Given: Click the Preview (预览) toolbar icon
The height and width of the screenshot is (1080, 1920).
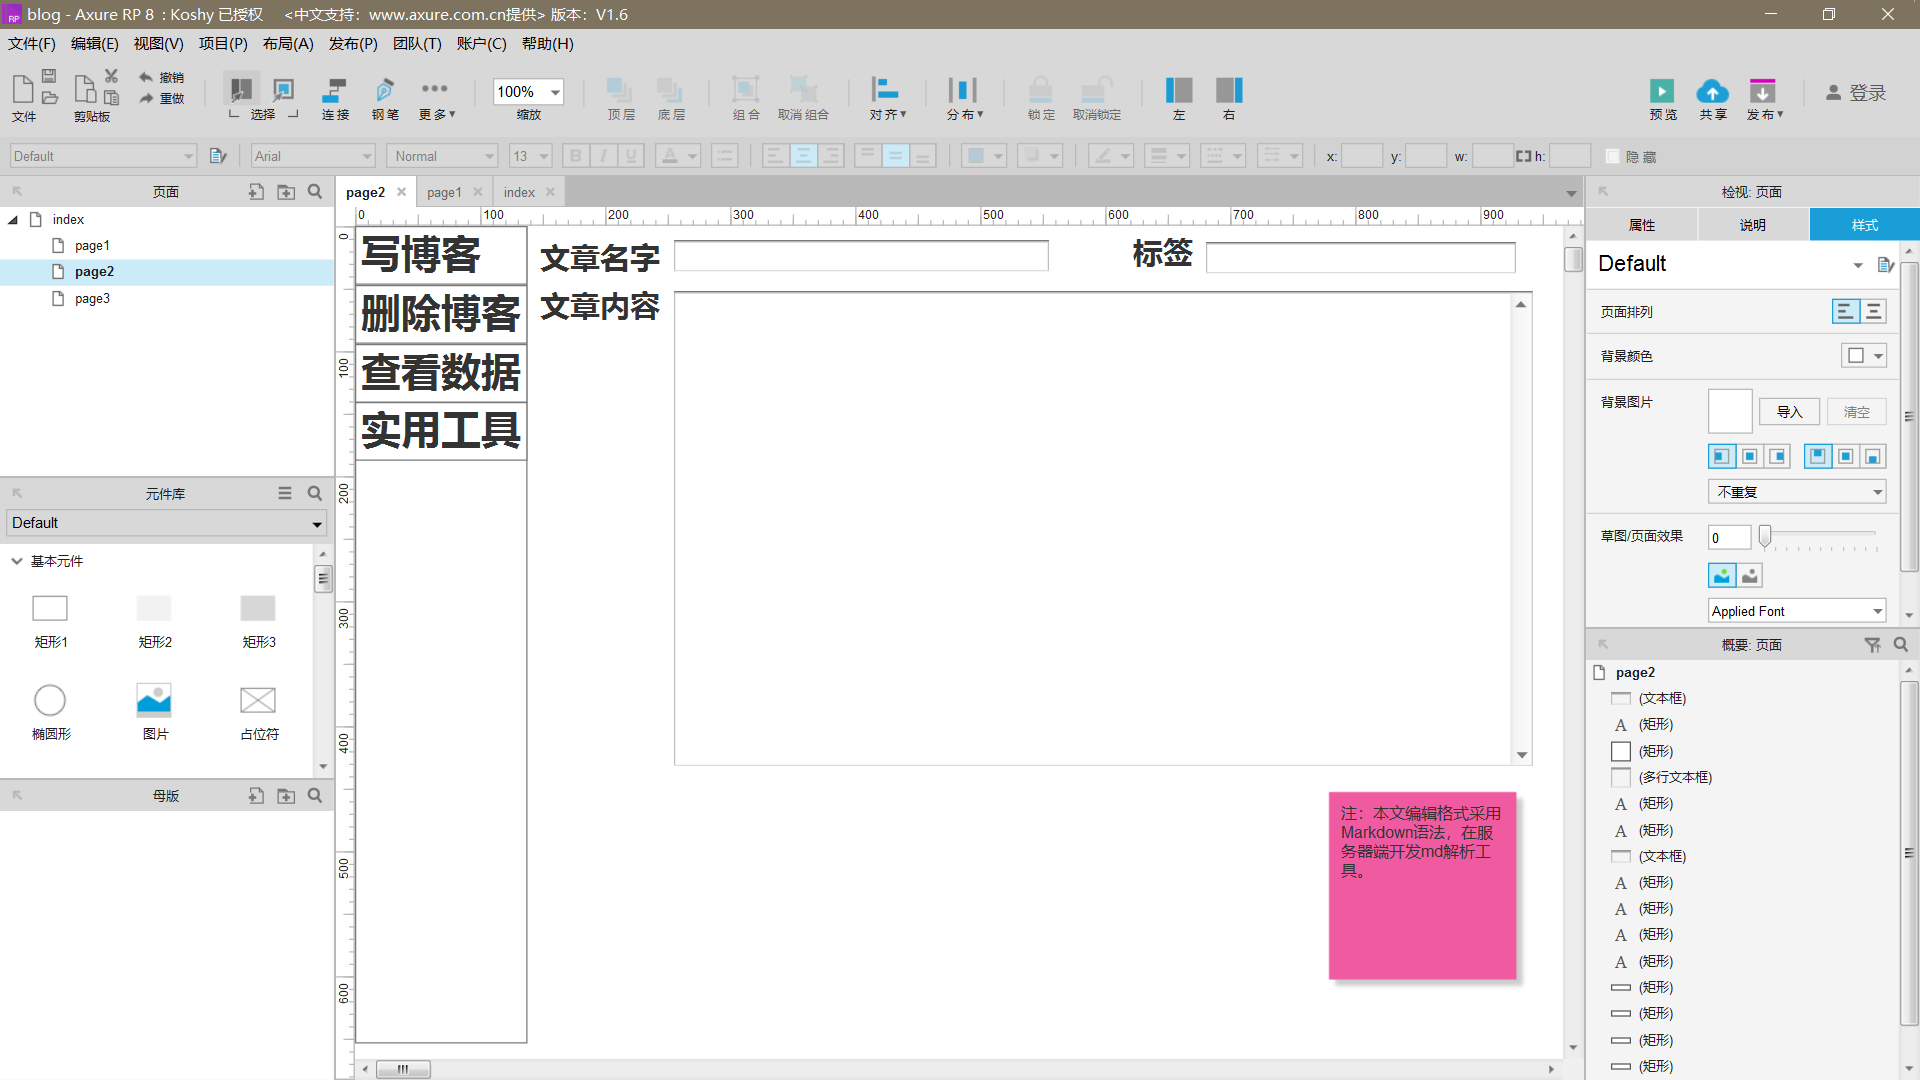Looking at the screenshot, I should 1662,92.
